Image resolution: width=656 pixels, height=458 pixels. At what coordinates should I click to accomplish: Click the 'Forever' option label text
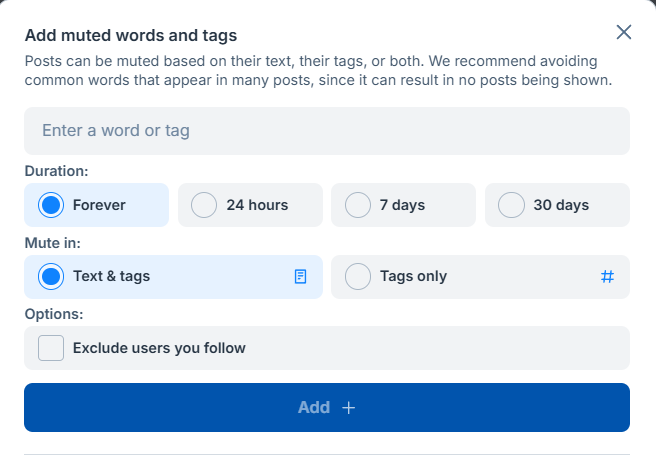(x=99, y=205)
